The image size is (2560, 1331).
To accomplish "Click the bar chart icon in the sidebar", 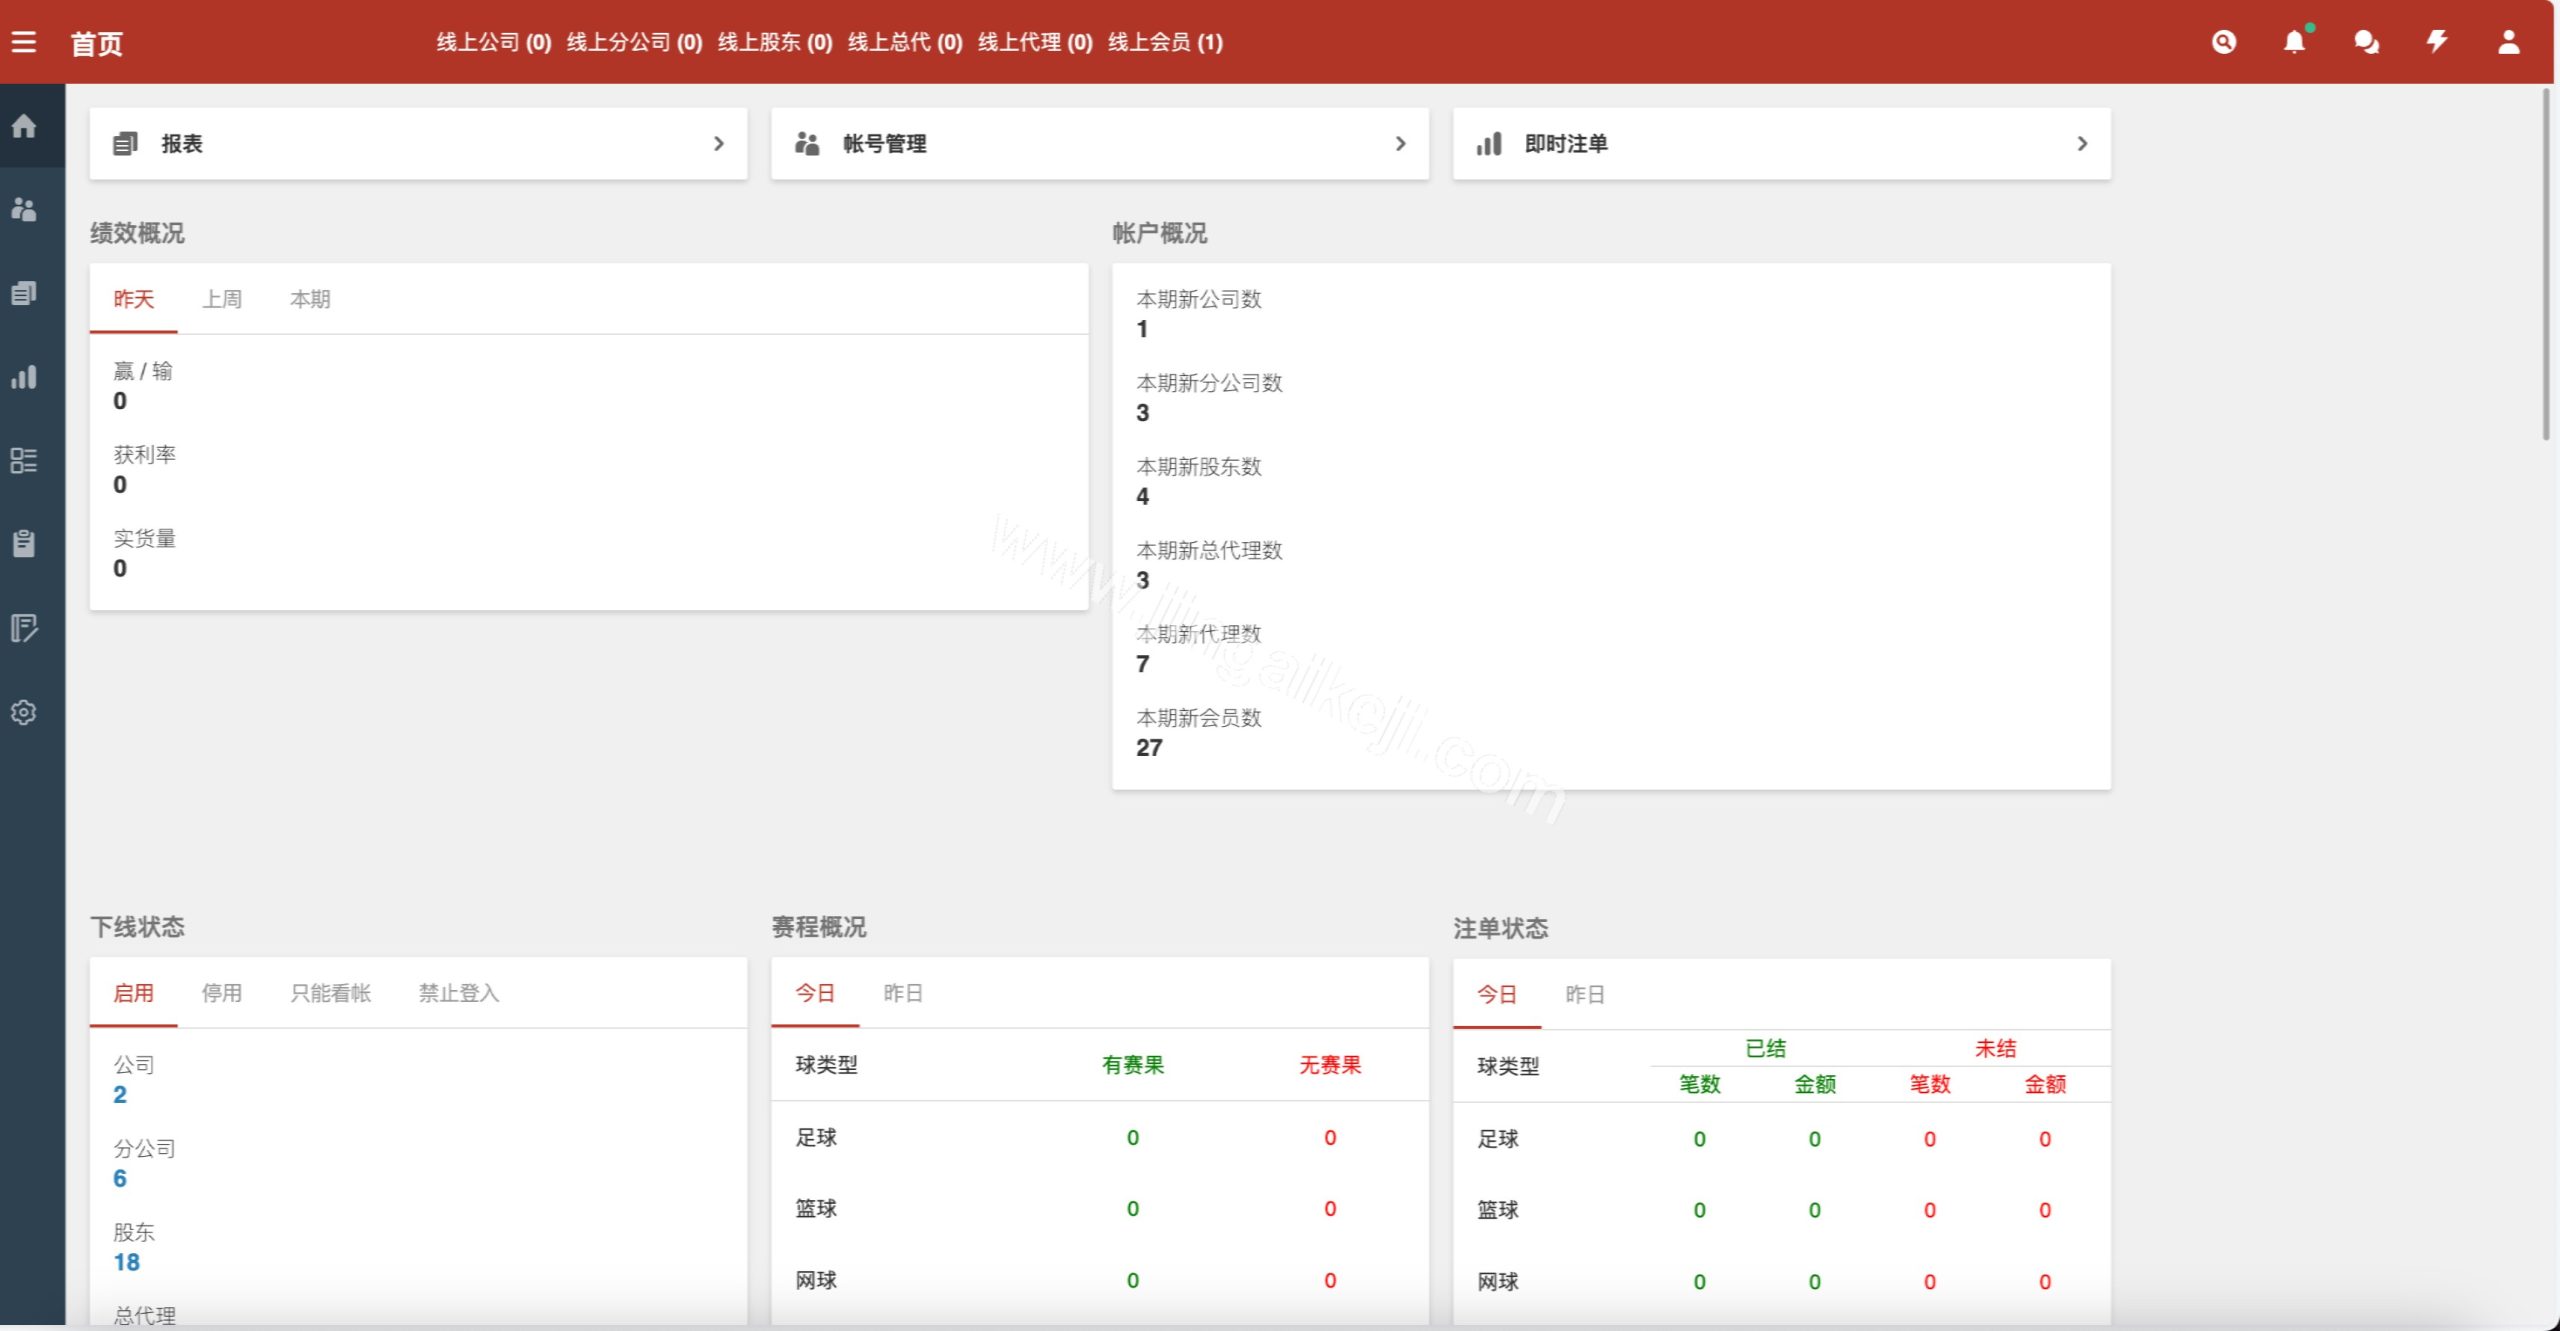I will [24, 377].
